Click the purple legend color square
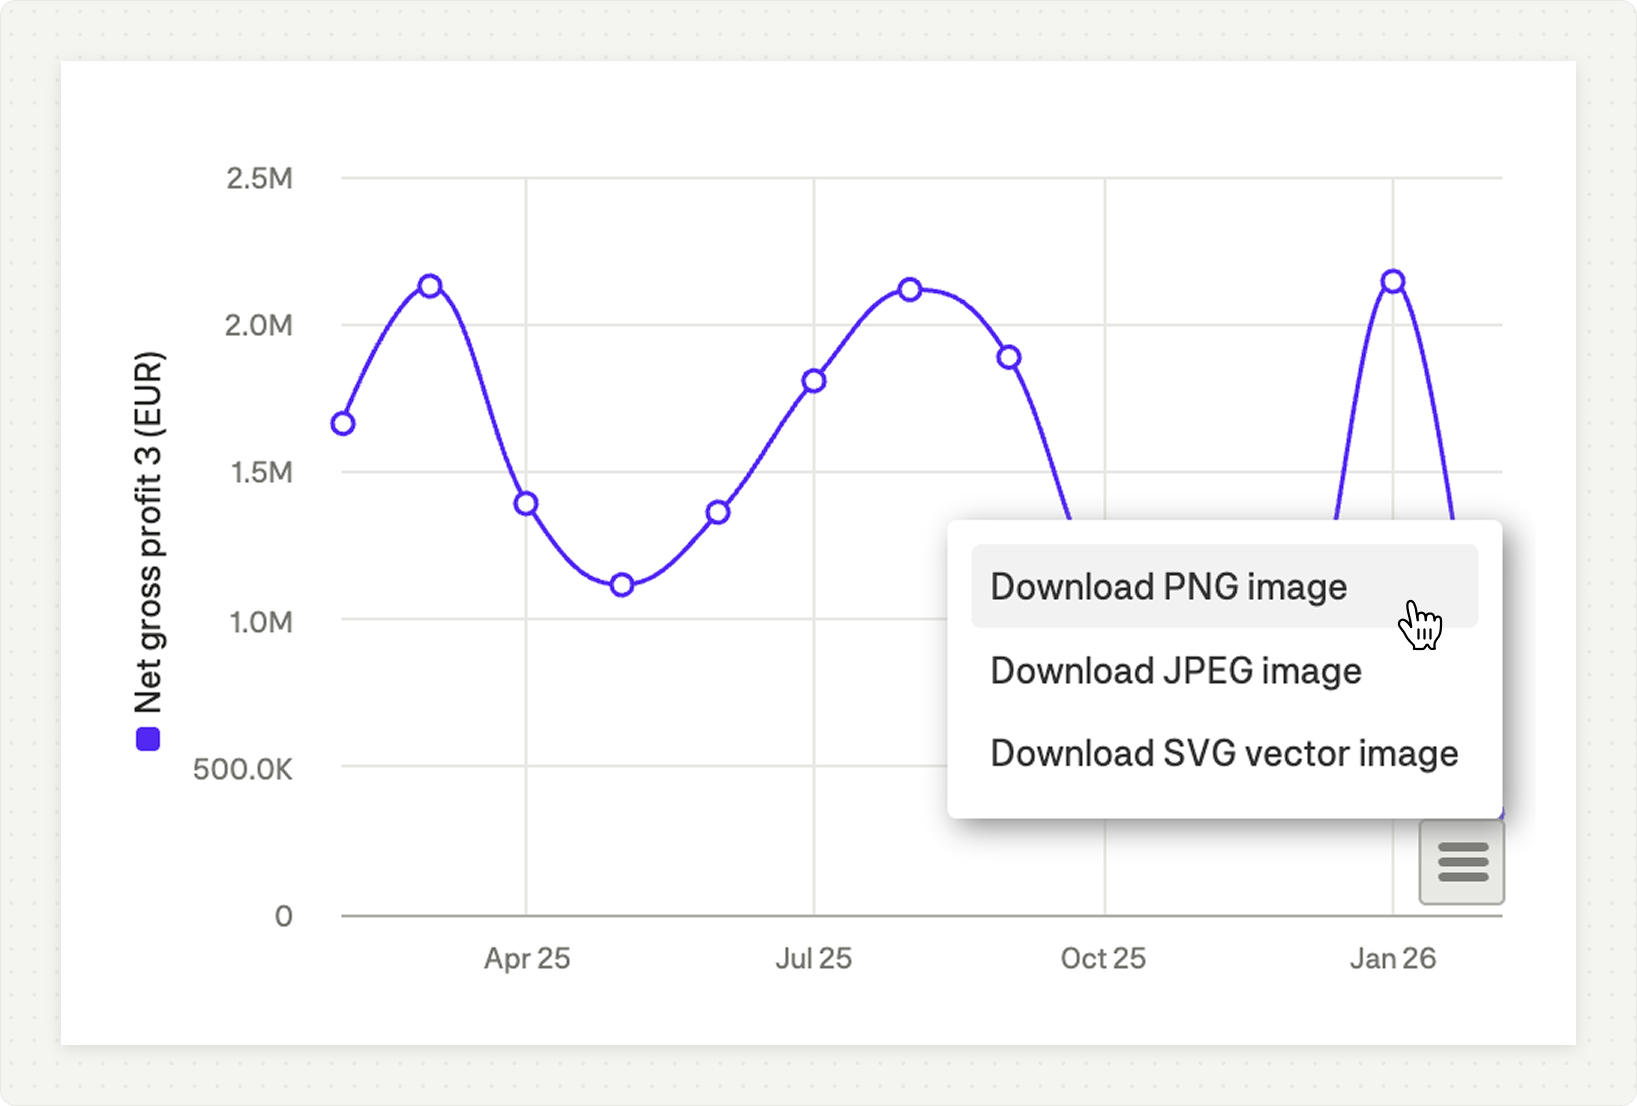The image size is (1637, 1106). pos(148,739)
